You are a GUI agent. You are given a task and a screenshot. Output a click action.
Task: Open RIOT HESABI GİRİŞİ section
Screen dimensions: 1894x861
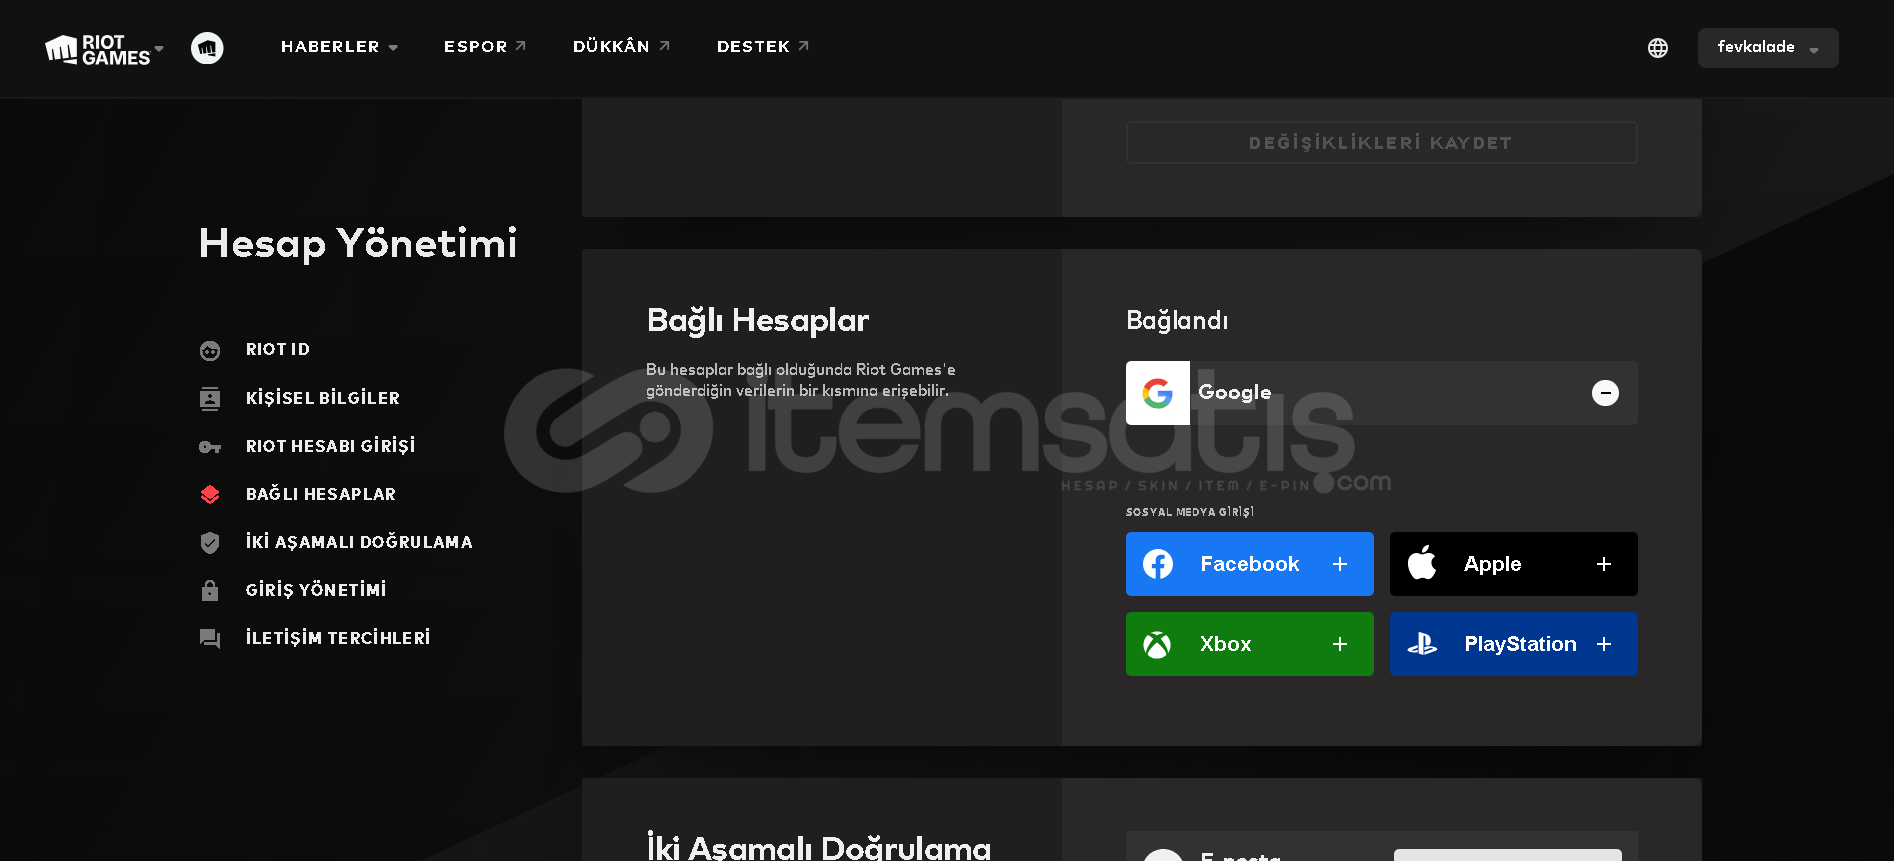coord(331,446)
